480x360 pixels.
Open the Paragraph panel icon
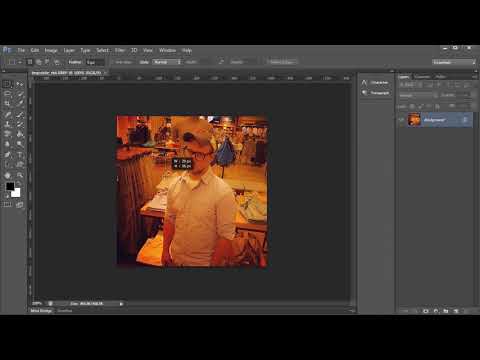(x=365, y=92)
